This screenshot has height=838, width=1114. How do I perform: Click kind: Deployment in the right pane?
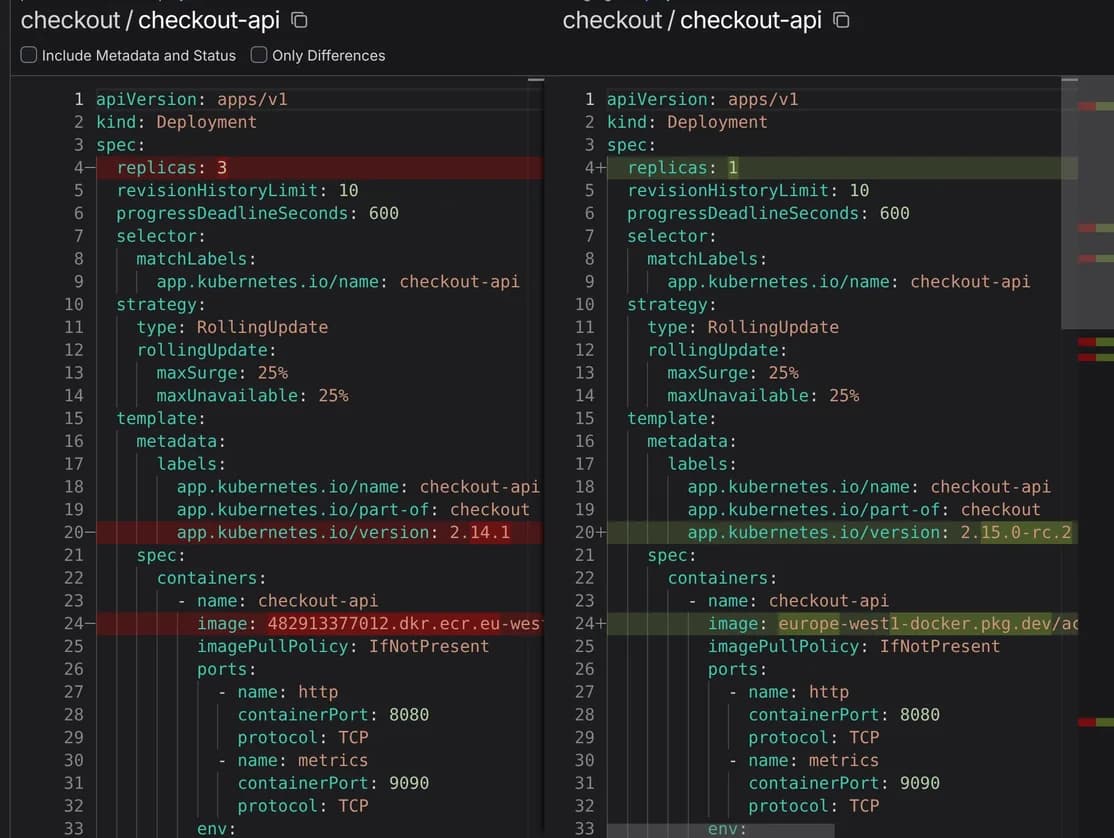[687, 122]
